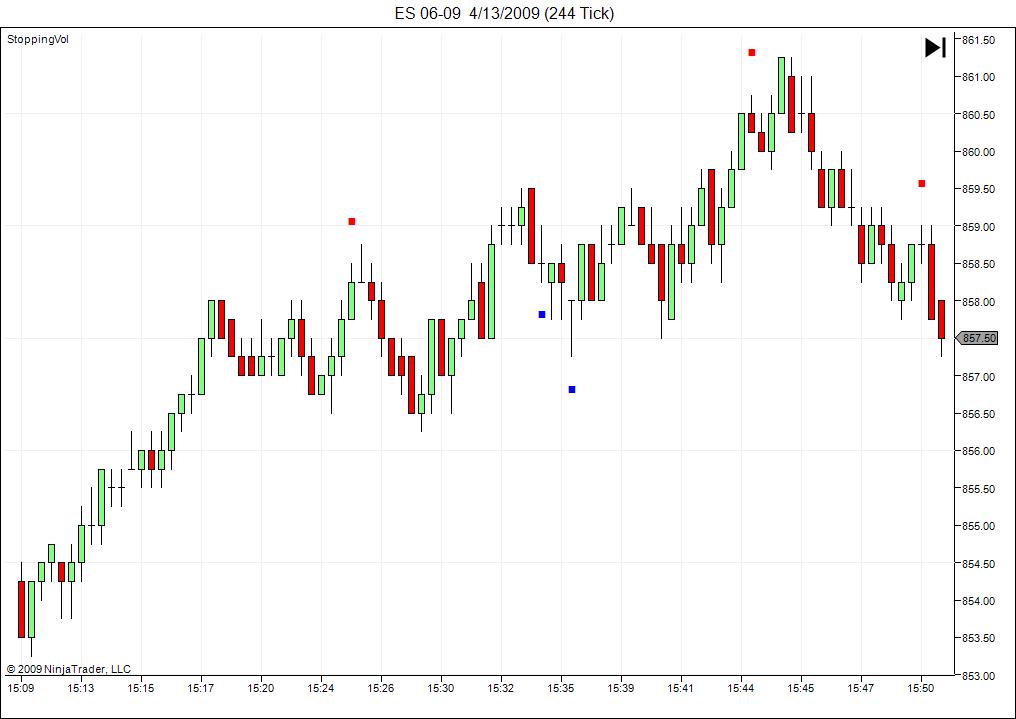Click the red square marker near 15:50
Image resolution: width=1016 pixels, height=719 pixels.
tap(921, 183)
